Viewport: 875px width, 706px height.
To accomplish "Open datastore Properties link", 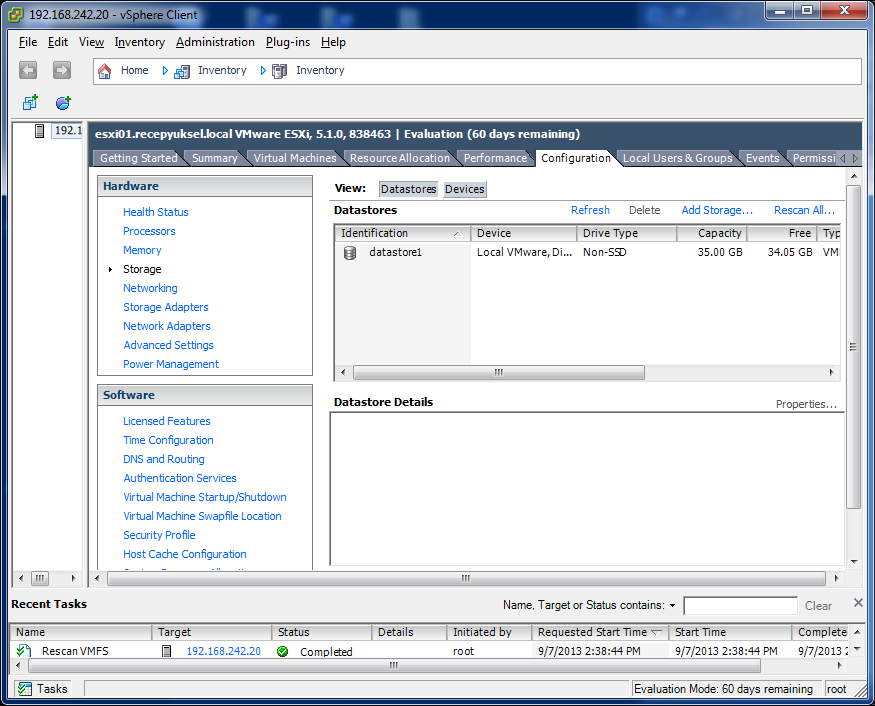I will (806, 404).
